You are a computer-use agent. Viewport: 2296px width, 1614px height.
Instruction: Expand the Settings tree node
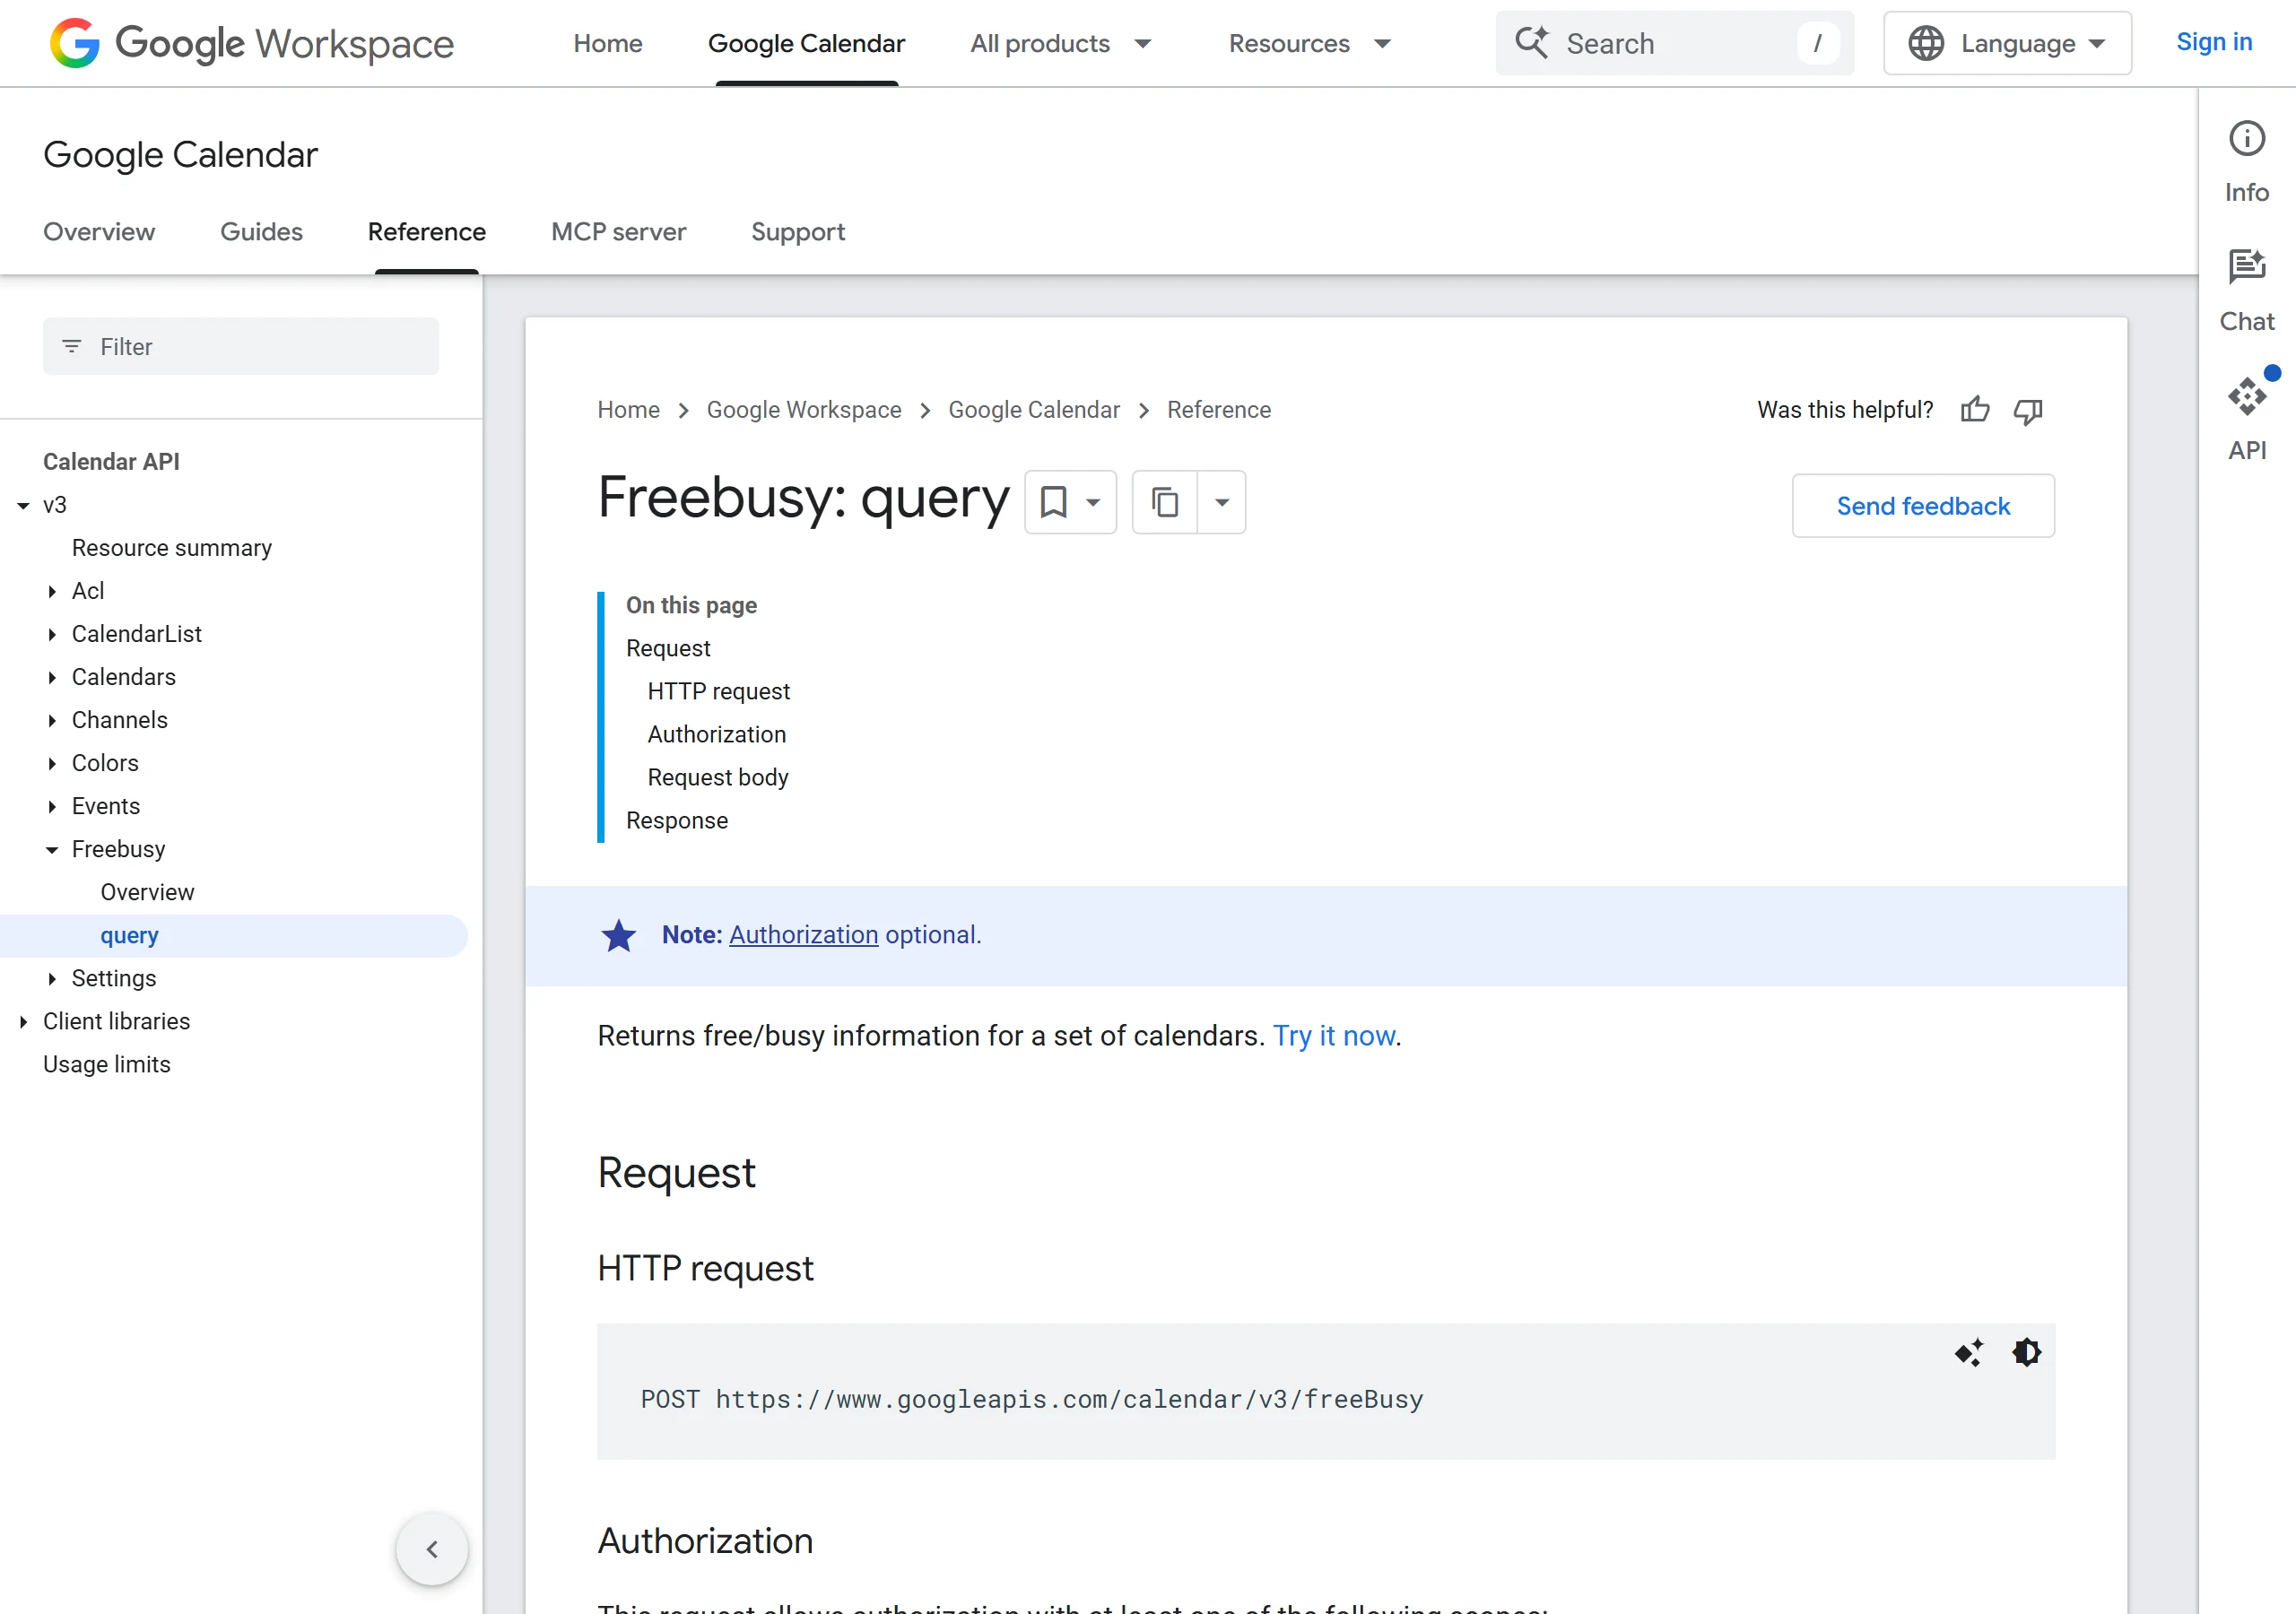coord(52,978)
